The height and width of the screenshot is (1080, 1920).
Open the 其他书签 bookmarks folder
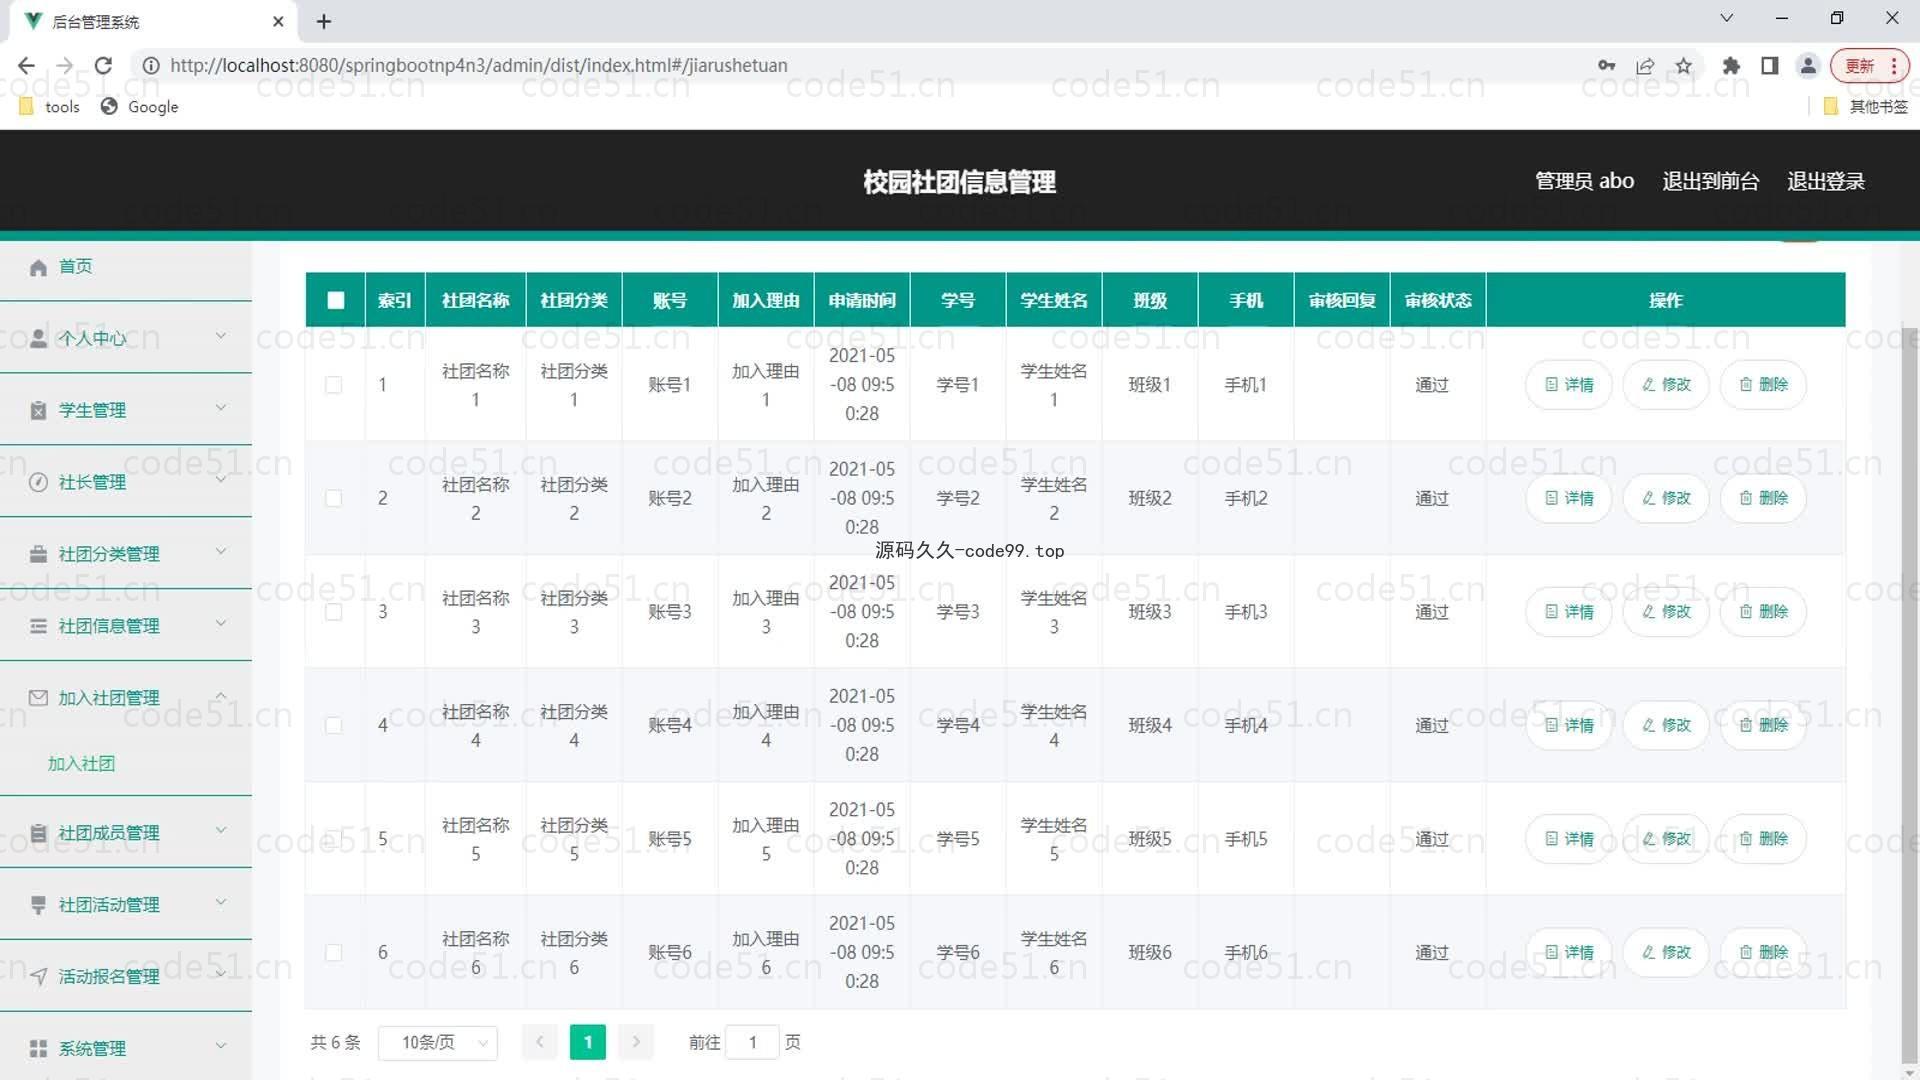pyautogui.click(x=1866, y=107)
